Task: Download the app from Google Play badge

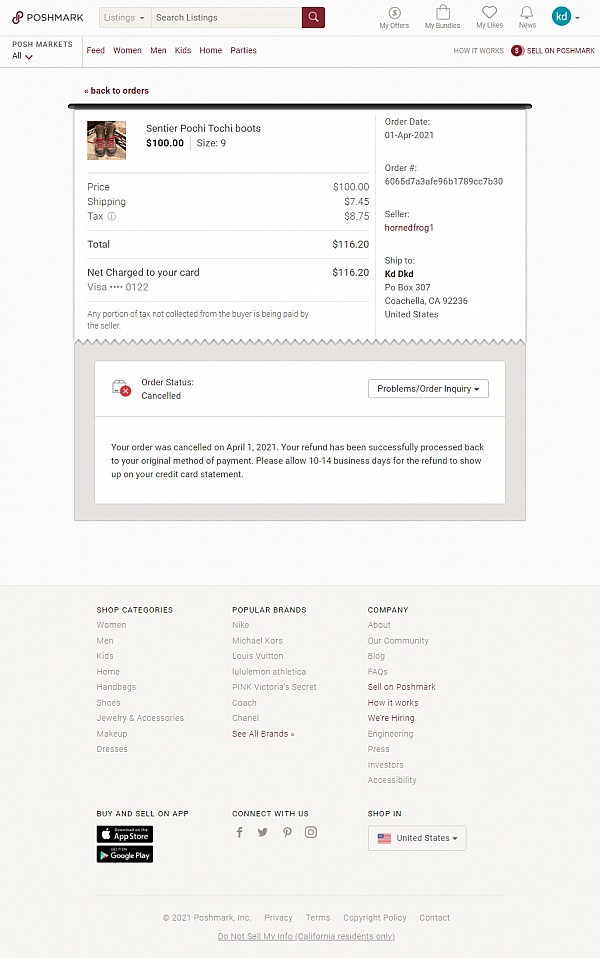Action: pyautogui.click(x=124, y=853)
